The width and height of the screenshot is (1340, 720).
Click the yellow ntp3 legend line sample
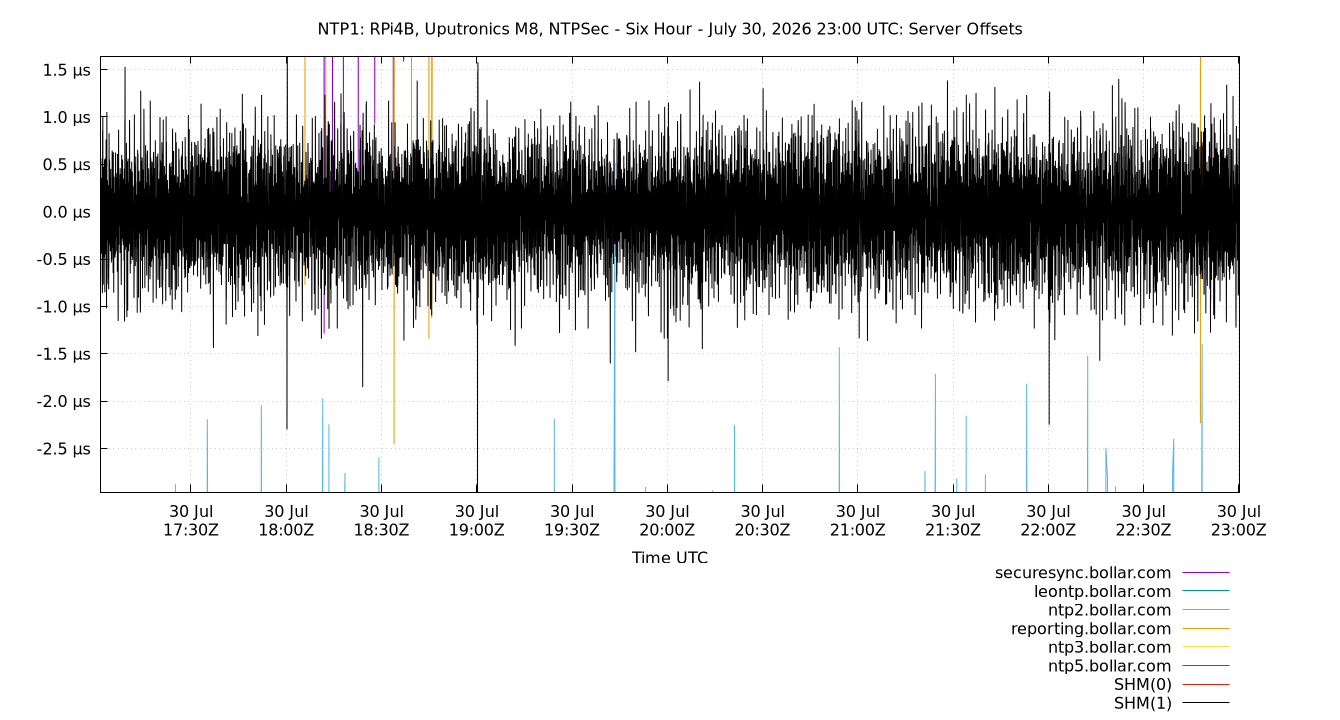(x=1206, y=647)
